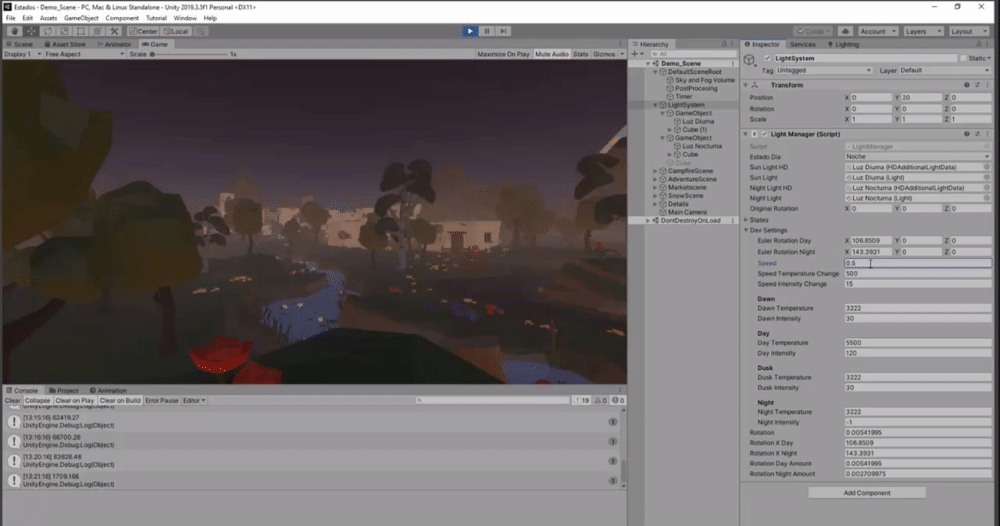
Task: Click object picker for Night Light field
Action: coord(987,198)
